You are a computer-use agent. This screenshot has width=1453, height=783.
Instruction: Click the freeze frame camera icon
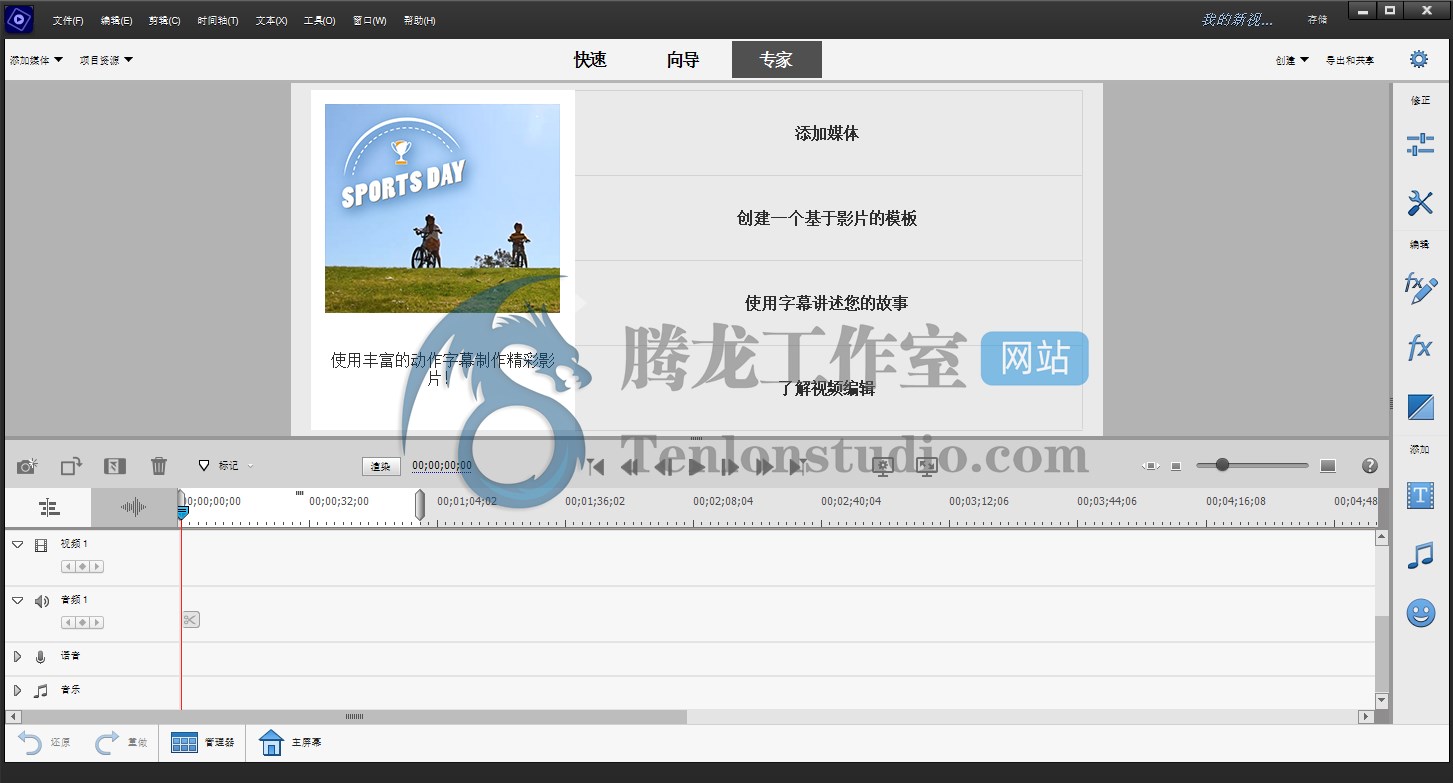click(x=27, y=466)
